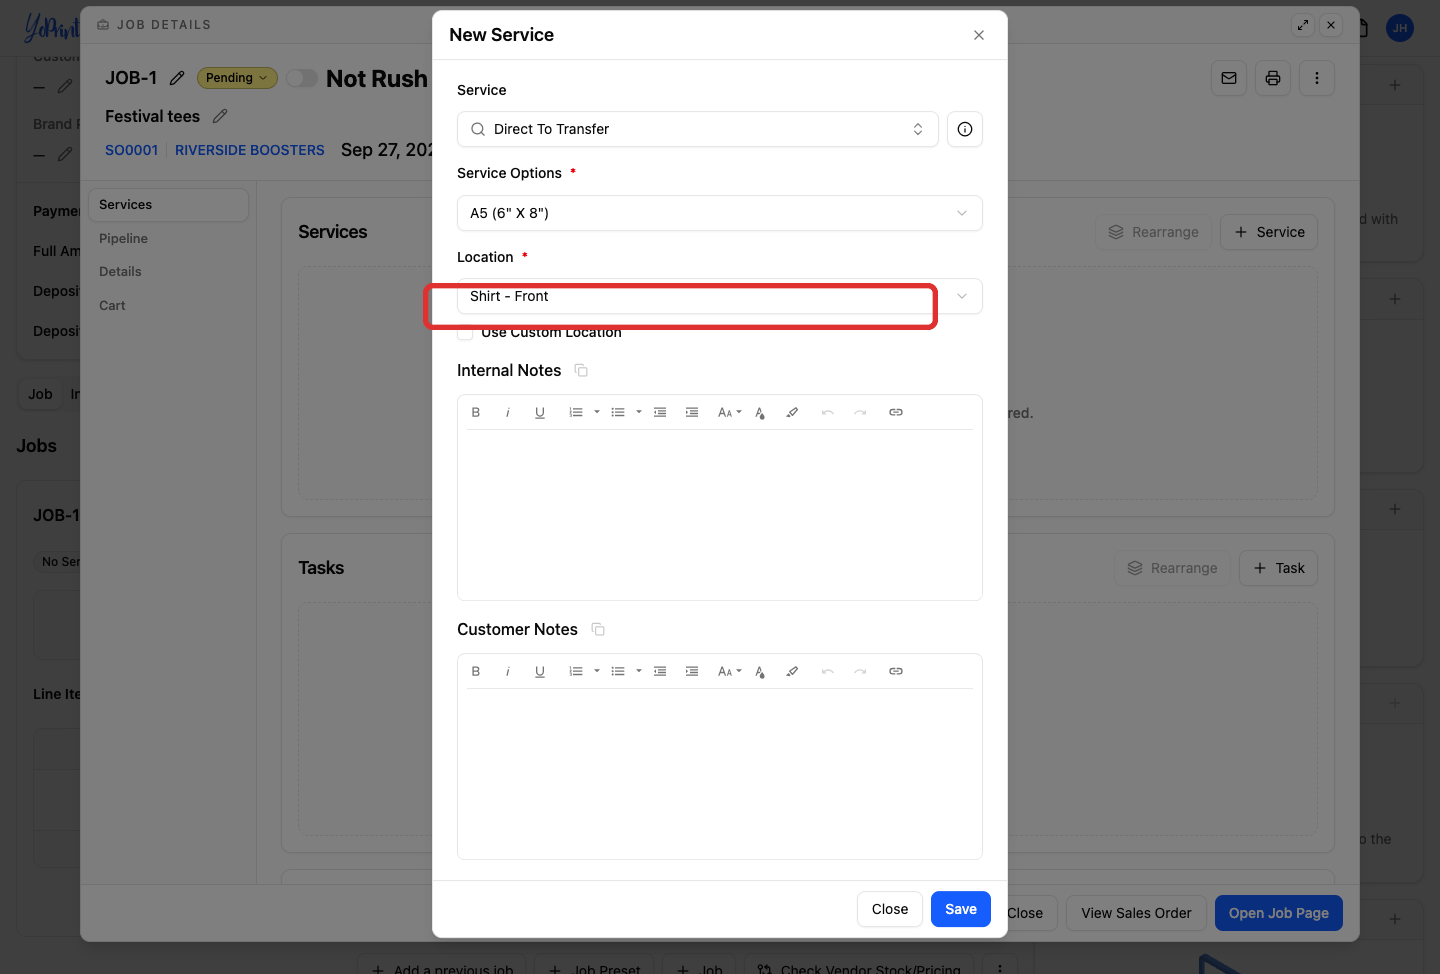Open the Pending status dropdown
Screen dimensions: 1440x974
pos(237,78)
